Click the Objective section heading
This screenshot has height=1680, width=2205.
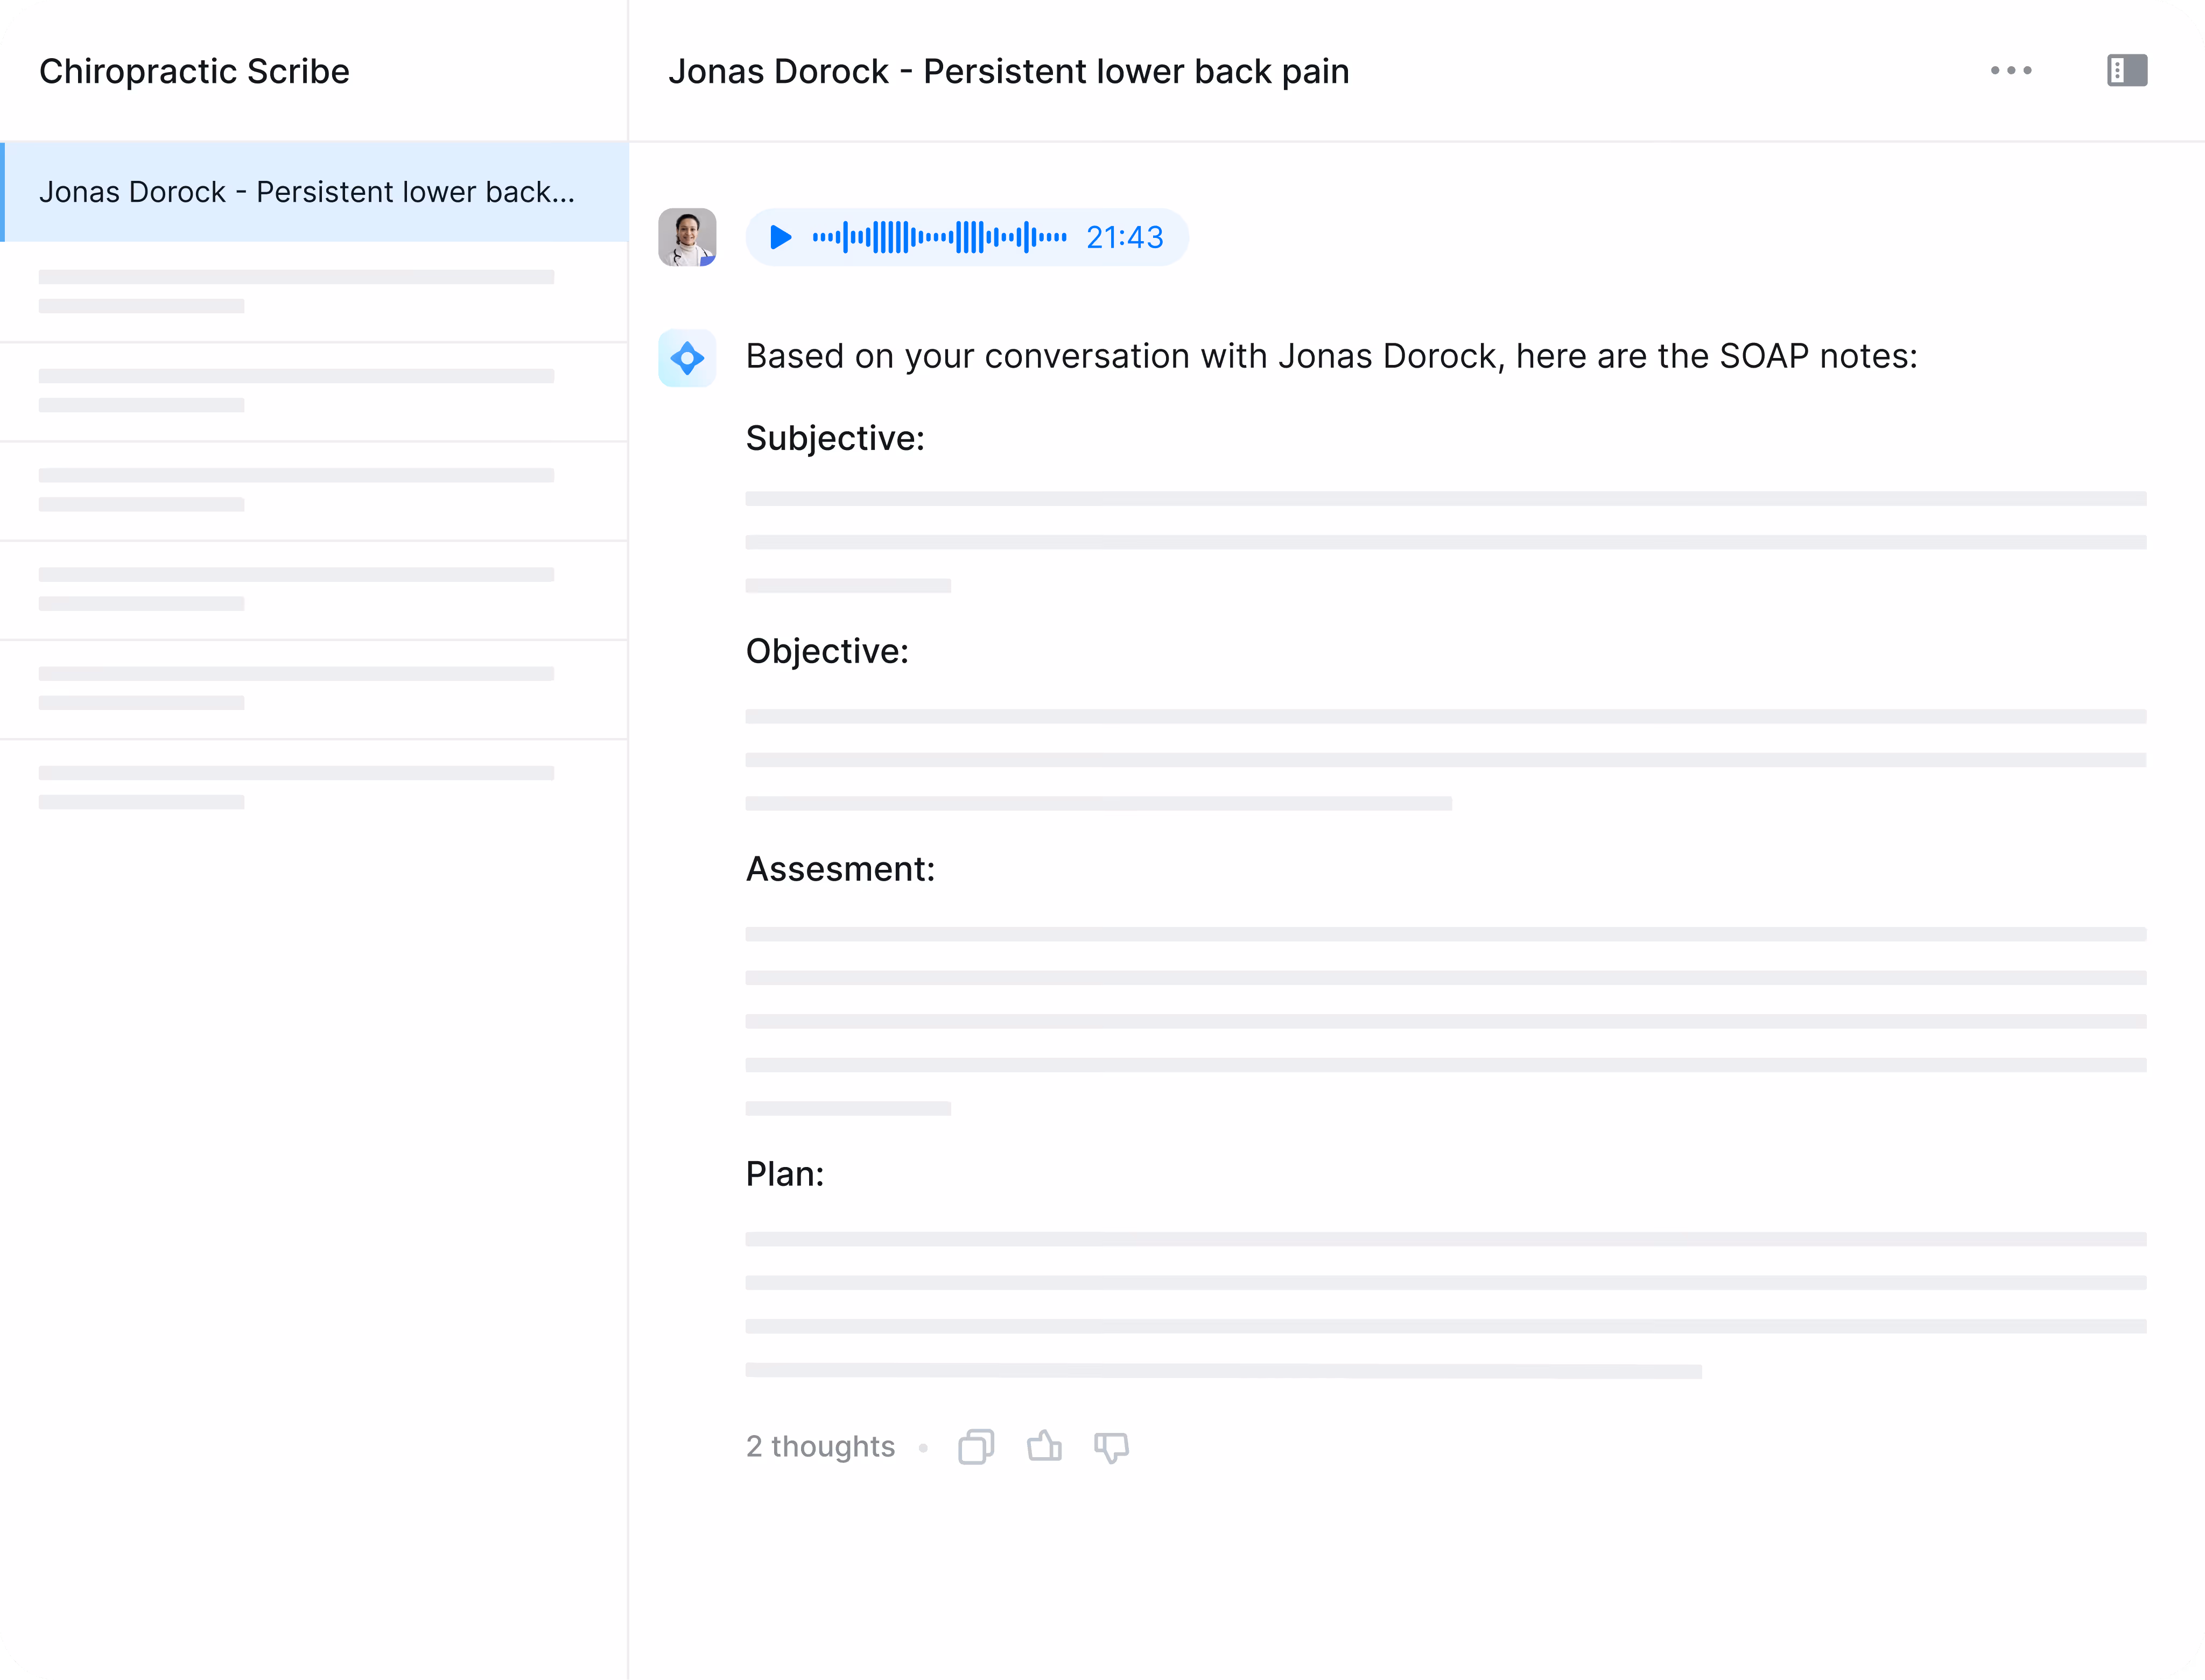click(827, 651)
